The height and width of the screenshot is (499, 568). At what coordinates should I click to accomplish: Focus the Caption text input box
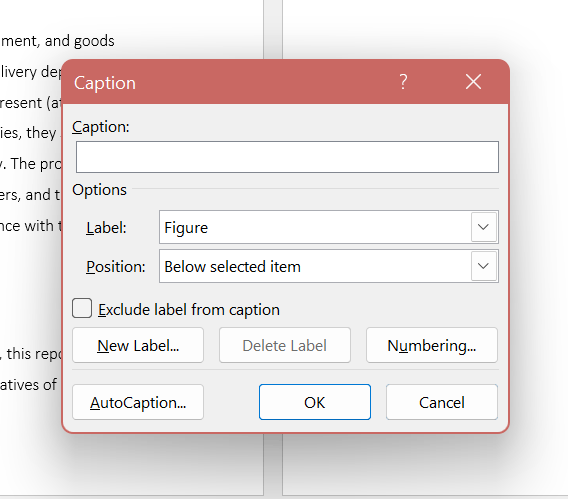287,157
